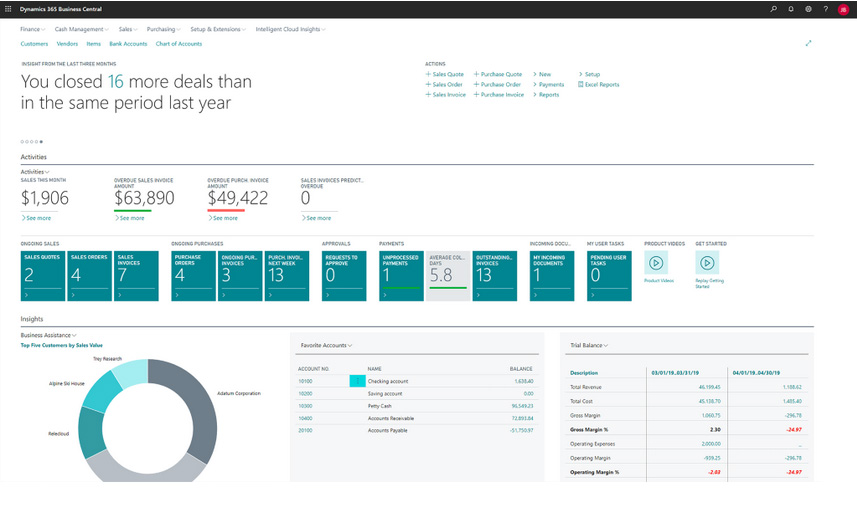Image resolution: width=857 pixels, height=507 pixels.
Task: Expand Setup & Extensions menu
Action: (218, 30)
